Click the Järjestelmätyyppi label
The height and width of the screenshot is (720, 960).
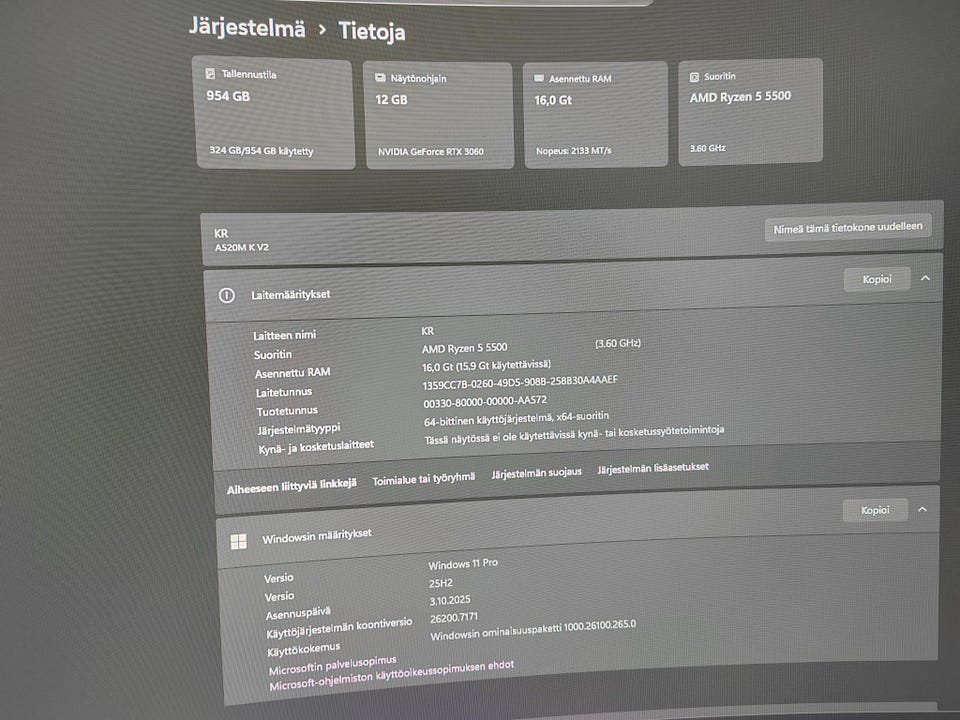tap(299, 429)
